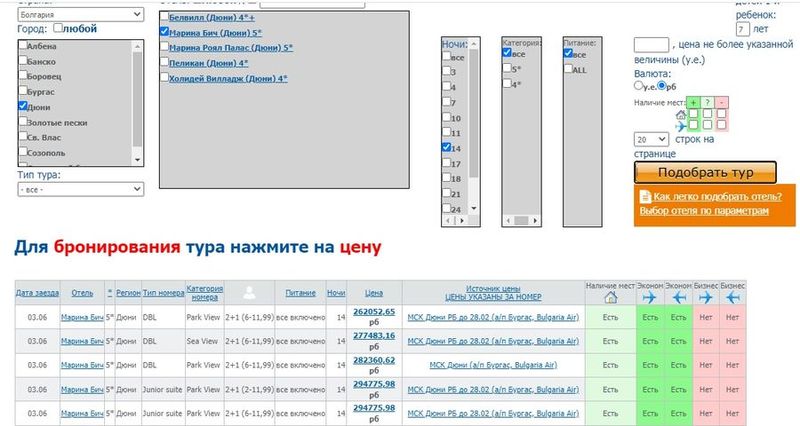Screen dimensions: 800x426
Task: Select the у.е. currency radio button
Action: [x=638, y=86]
